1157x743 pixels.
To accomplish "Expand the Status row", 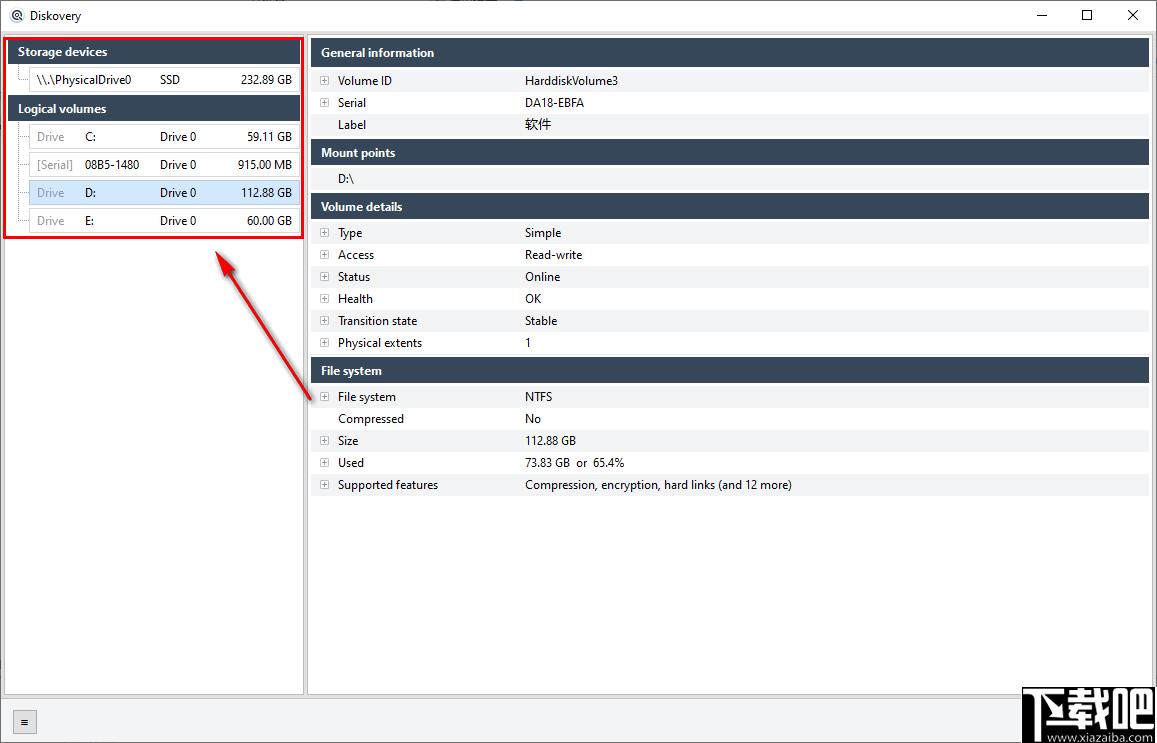I will [x=325, y=277].
